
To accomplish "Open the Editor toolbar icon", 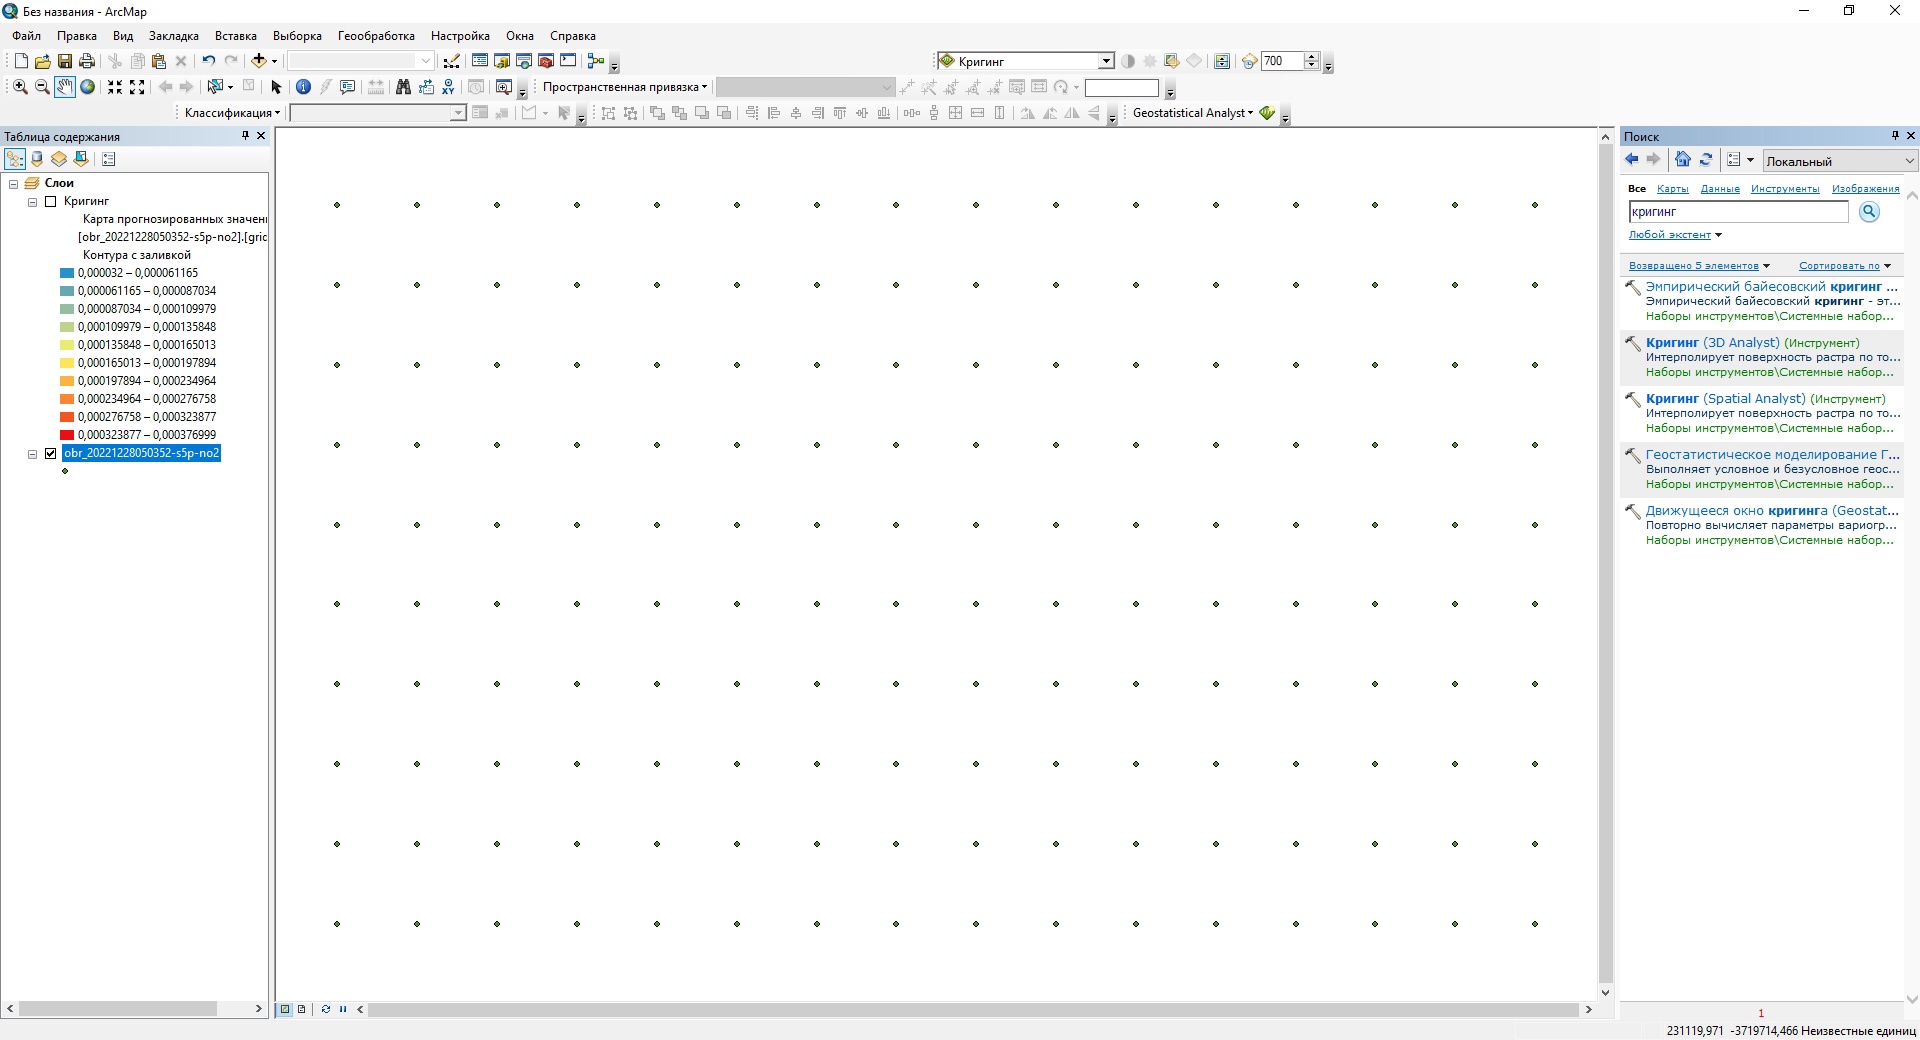I will click(452, 61).
